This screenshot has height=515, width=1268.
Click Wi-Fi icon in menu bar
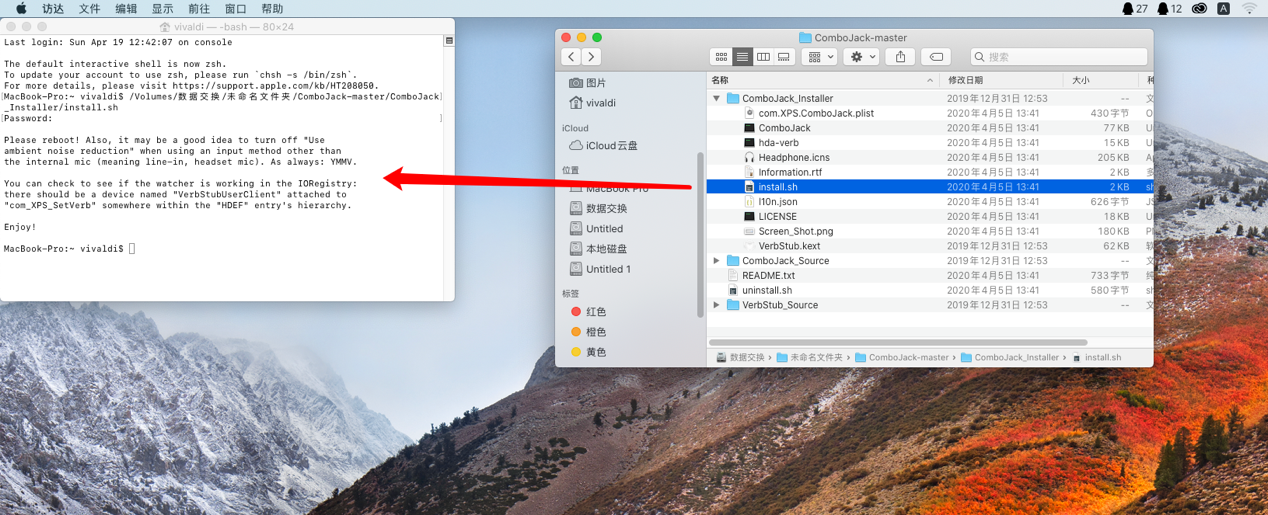1249,8
